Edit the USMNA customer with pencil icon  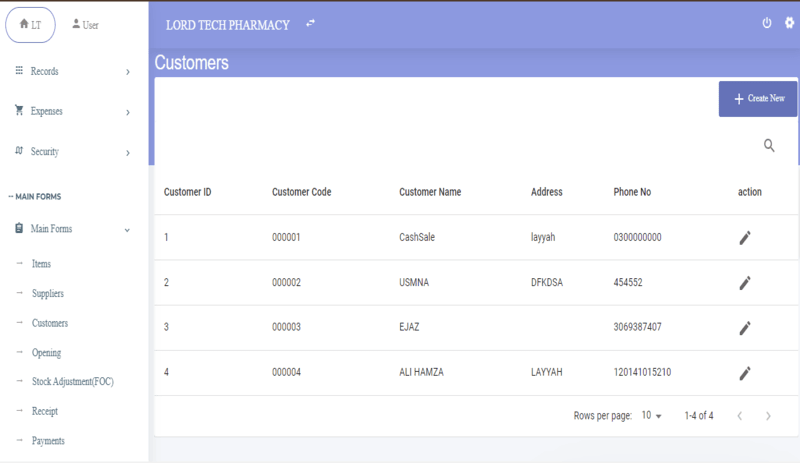(x=745, y=283)
